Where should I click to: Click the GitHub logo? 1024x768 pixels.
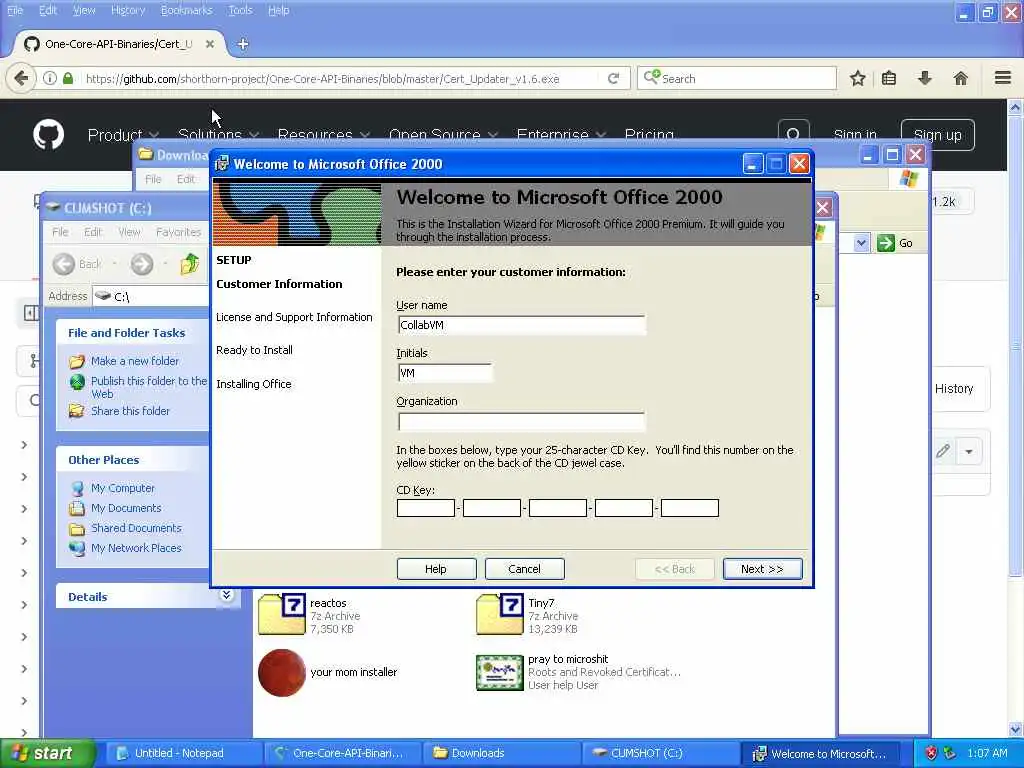coord(48,135)
